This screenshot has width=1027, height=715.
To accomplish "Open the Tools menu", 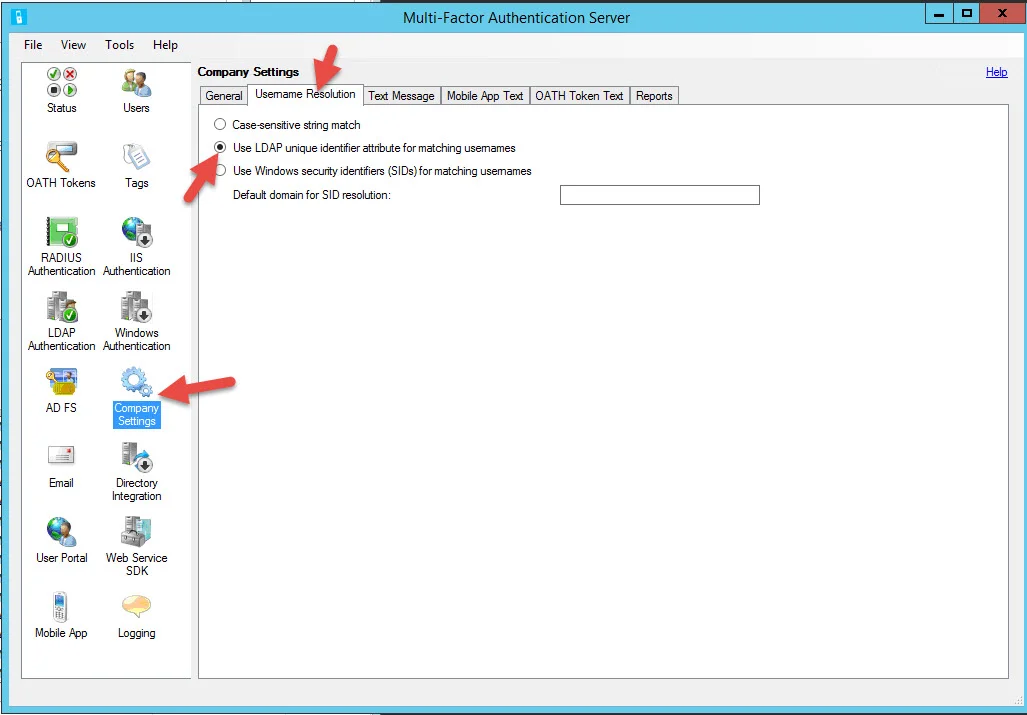I will pos(119,45).
